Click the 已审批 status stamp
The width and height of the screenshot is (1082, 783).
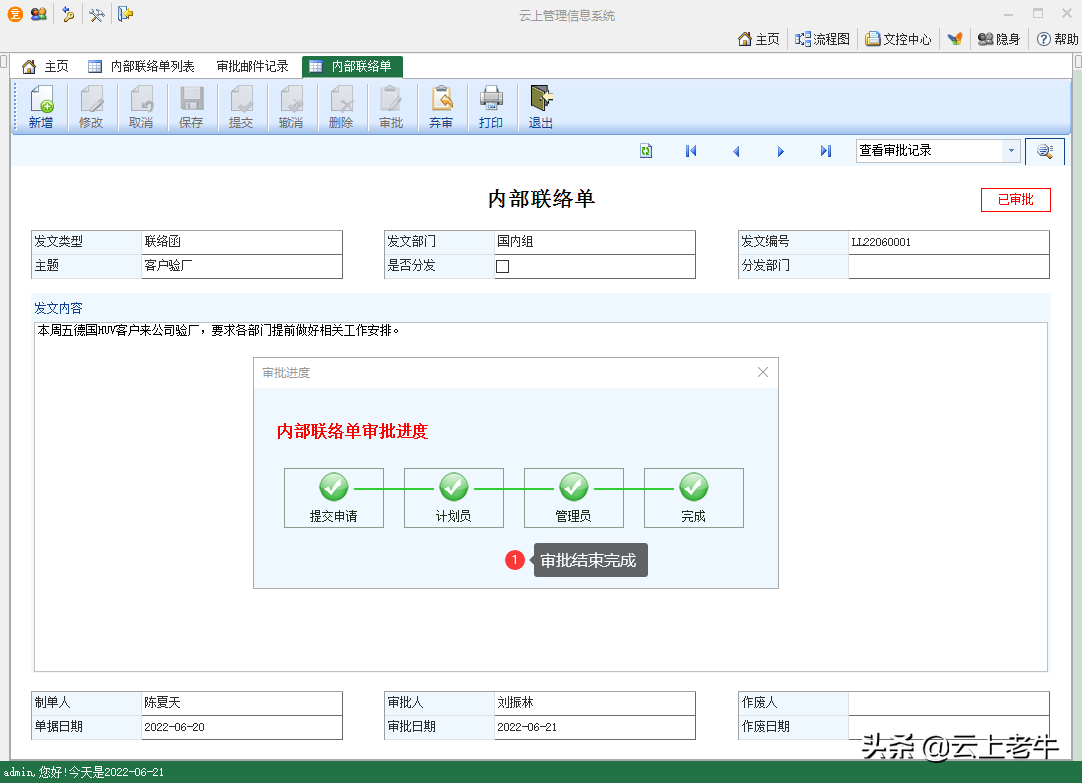click(x=1016, y=200)
